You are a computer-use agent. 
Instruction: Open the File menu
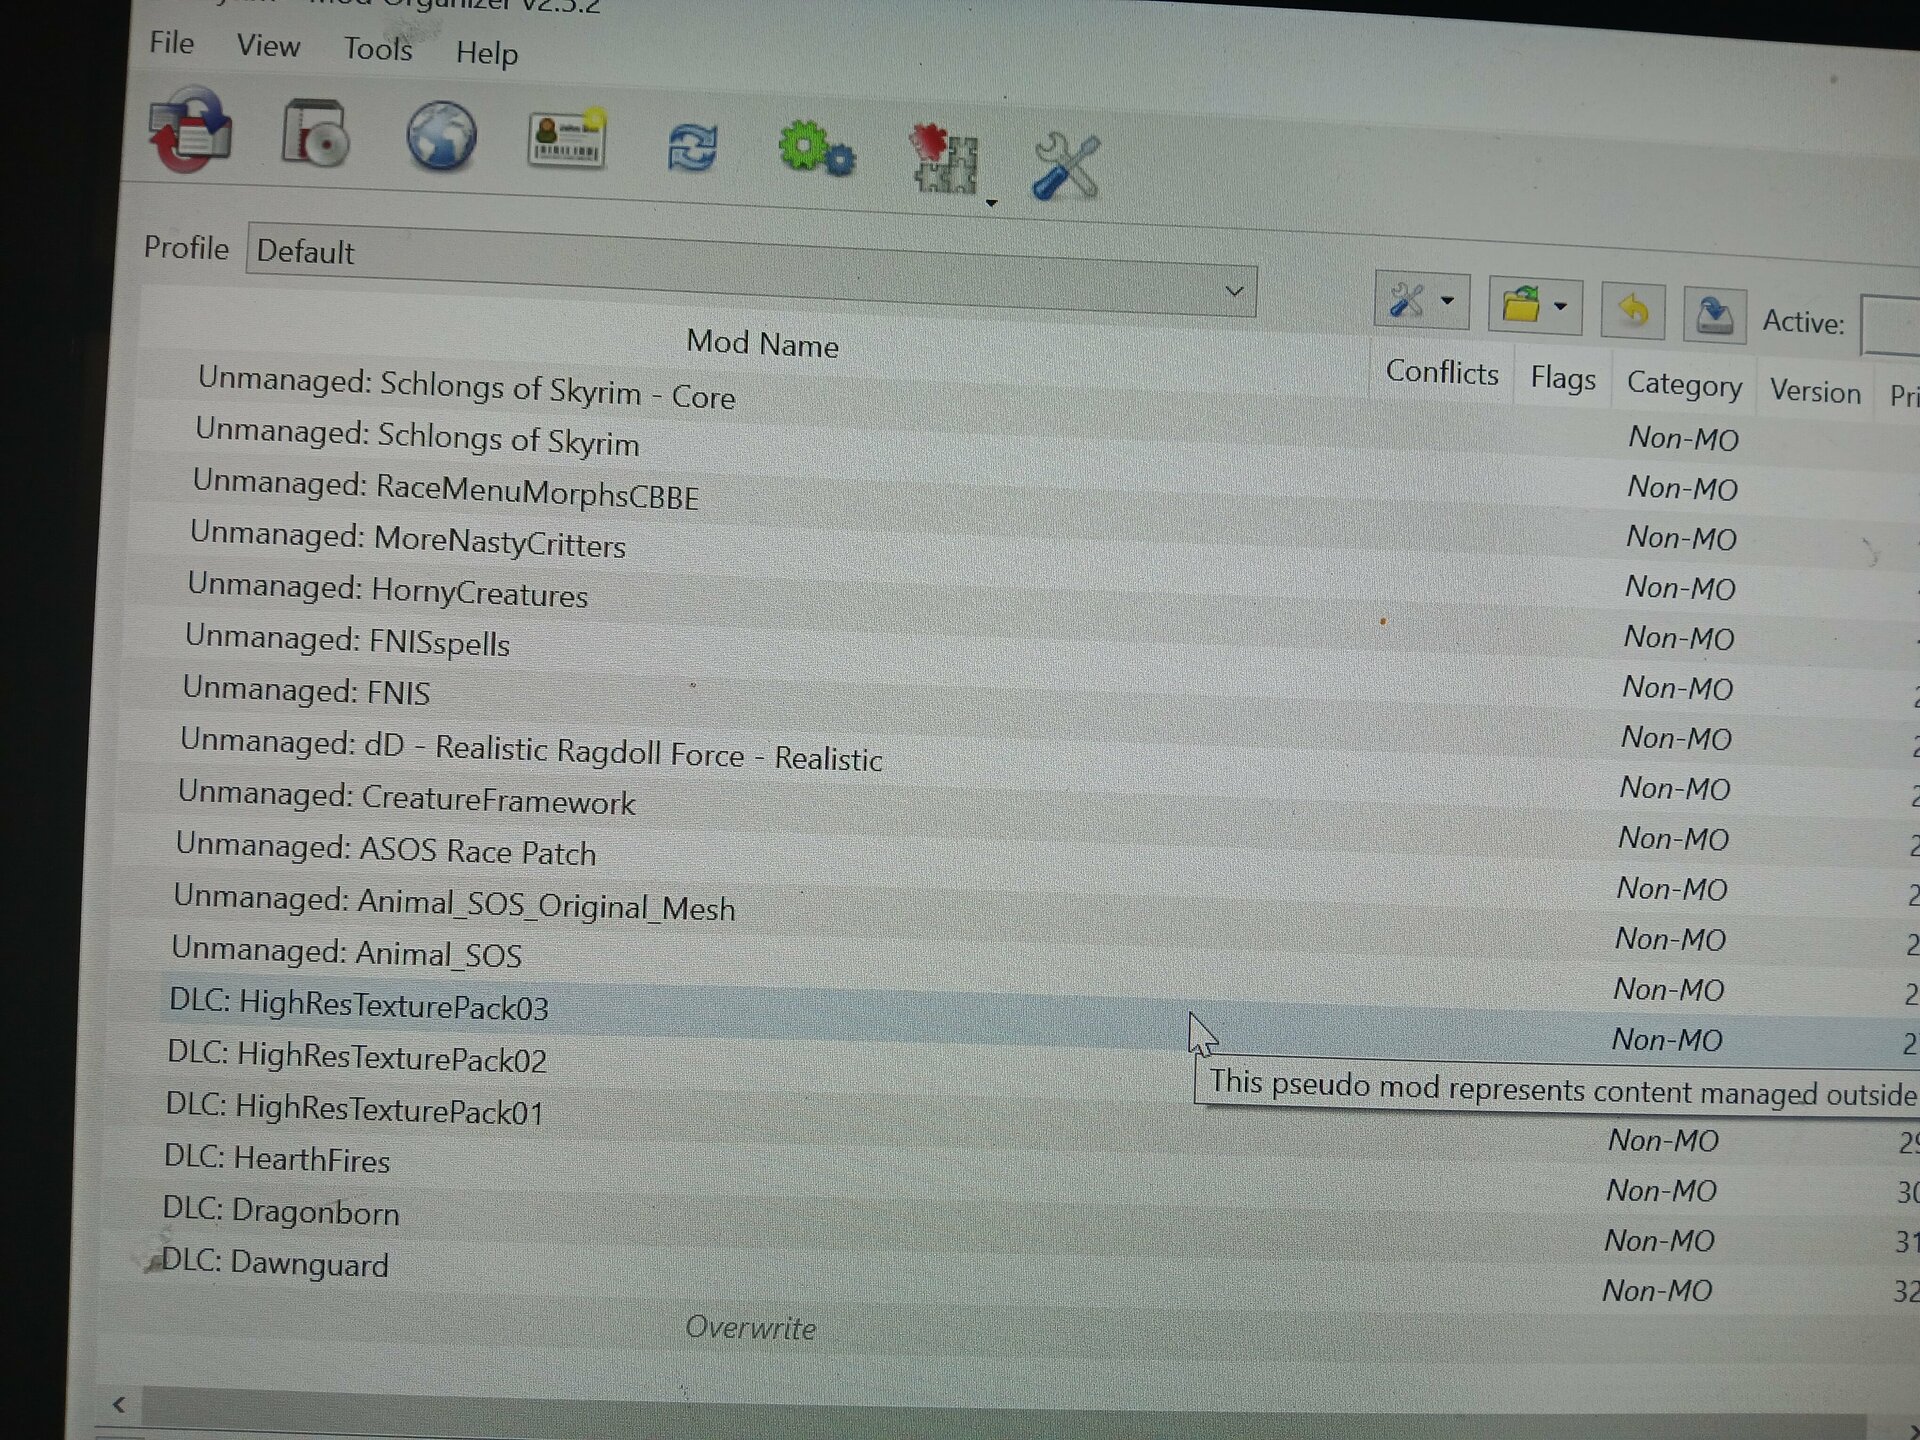[172, 43]
